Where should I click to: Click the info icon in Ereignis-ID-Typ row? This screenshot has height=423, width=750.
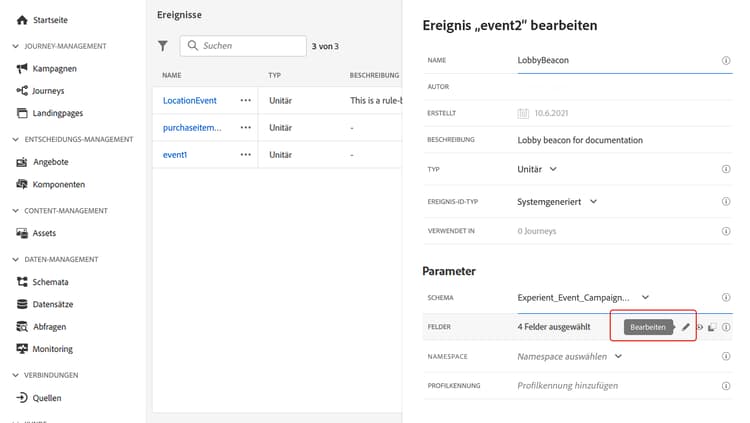(726, 201)
